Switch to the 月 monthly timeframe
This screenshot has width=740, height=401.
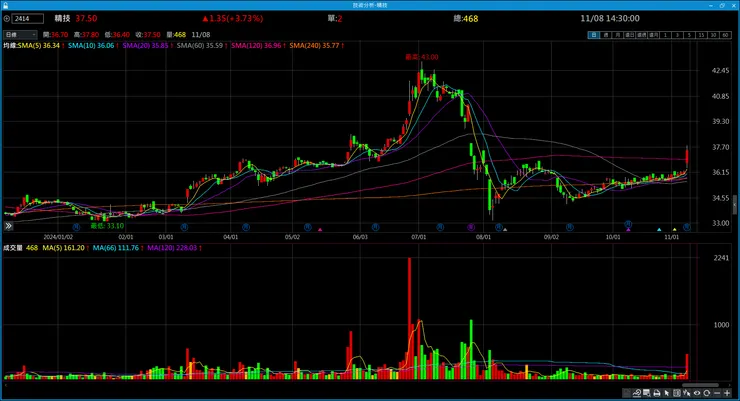pyautogui.click(x=618, y=35)
